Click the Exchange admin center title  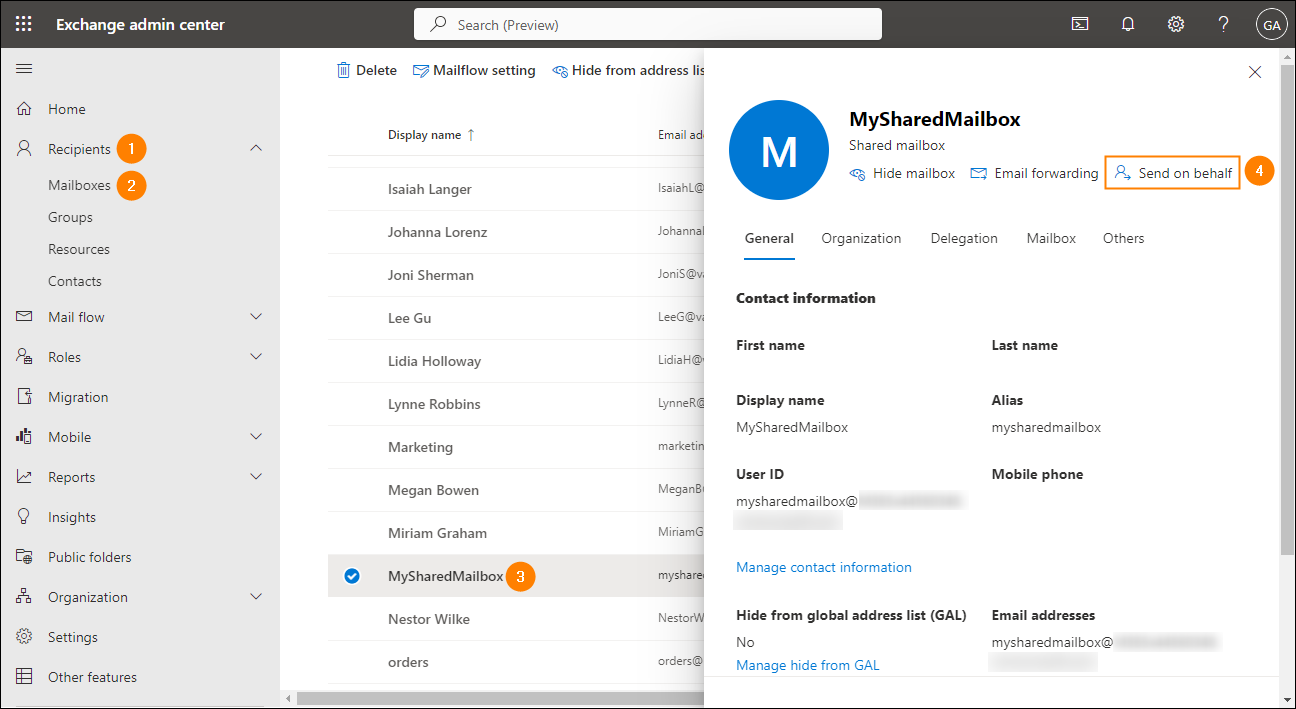coord(140,25)
